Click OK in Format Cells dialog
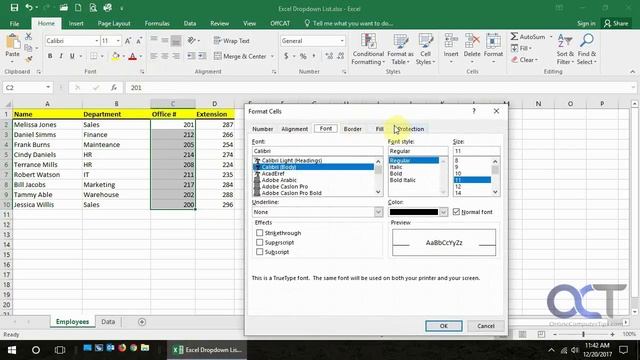 444,326
